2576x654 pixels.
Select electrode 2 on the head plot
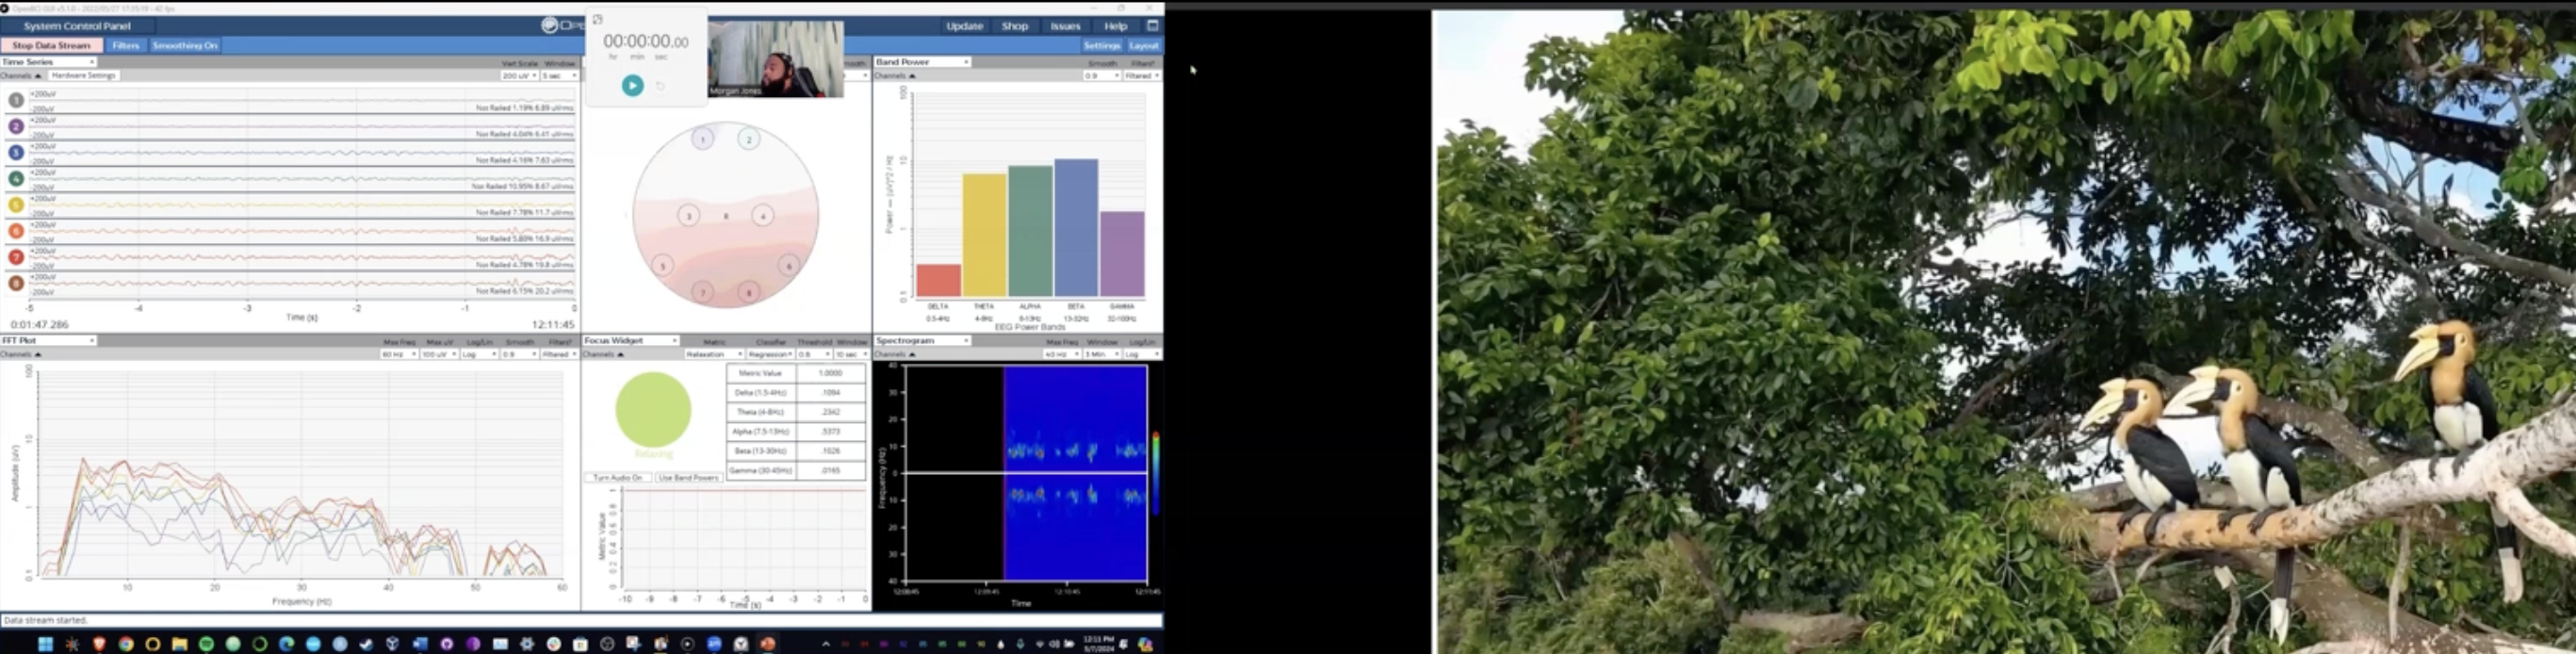coord(749,139)
